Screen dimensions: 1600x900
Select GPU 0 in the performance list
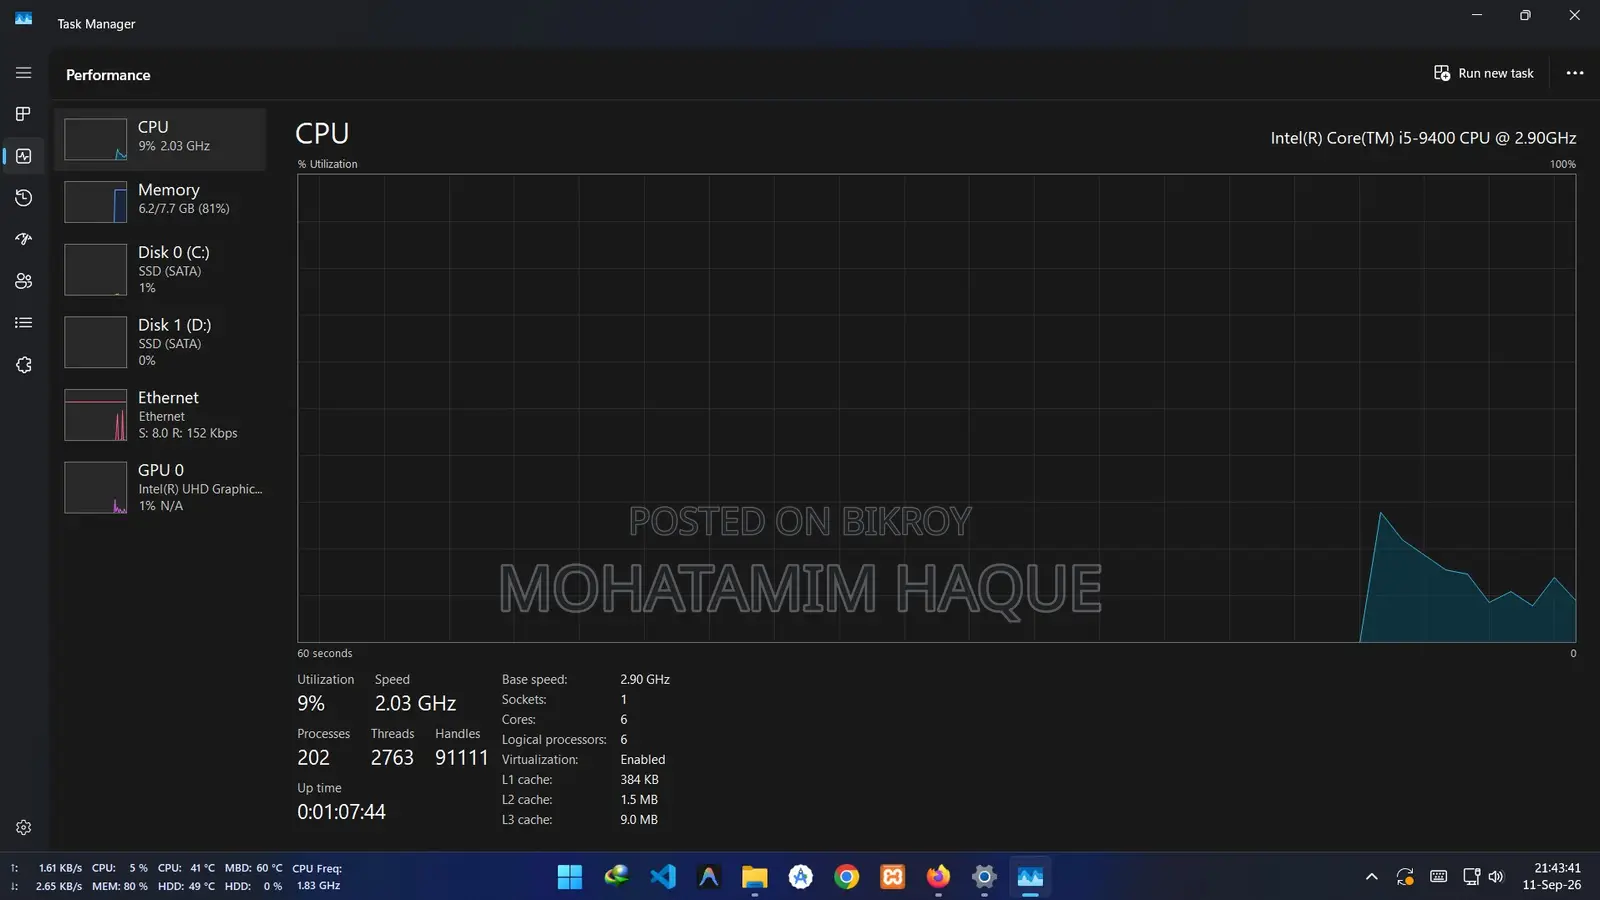[x=160, y=487]
